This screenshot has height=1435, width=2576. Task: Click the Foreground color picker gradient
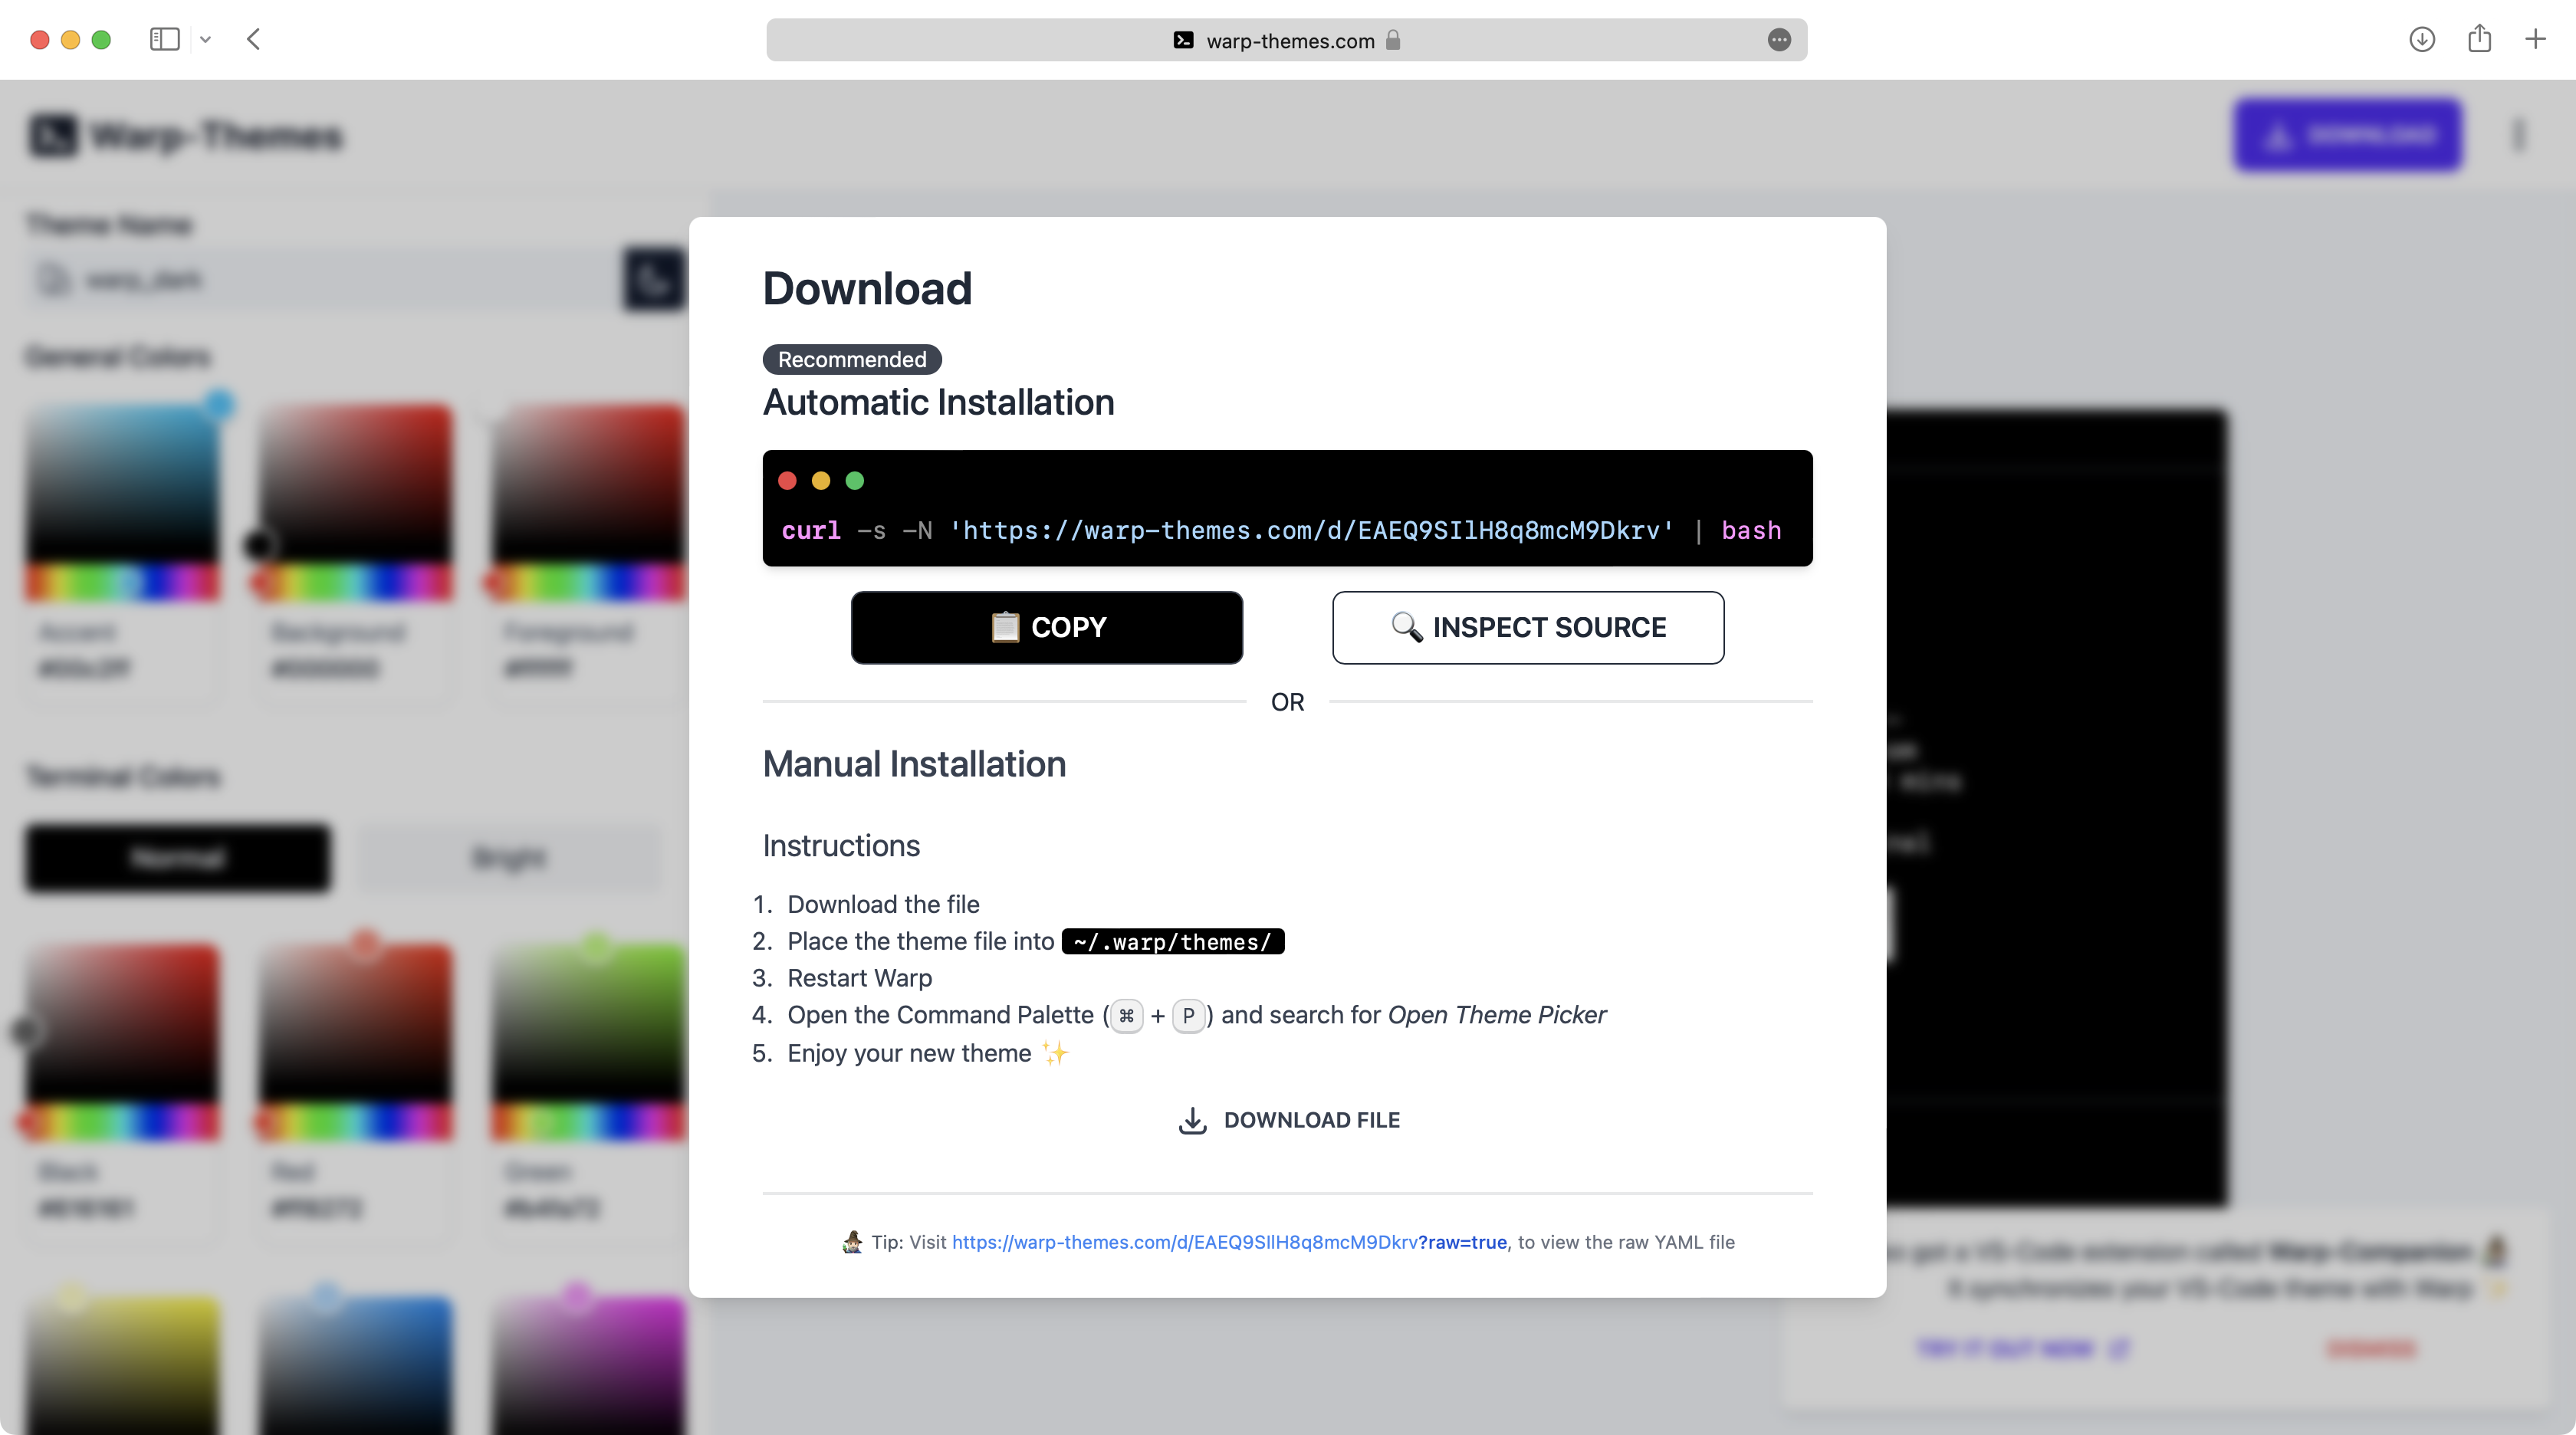click(x=588, y=483)
